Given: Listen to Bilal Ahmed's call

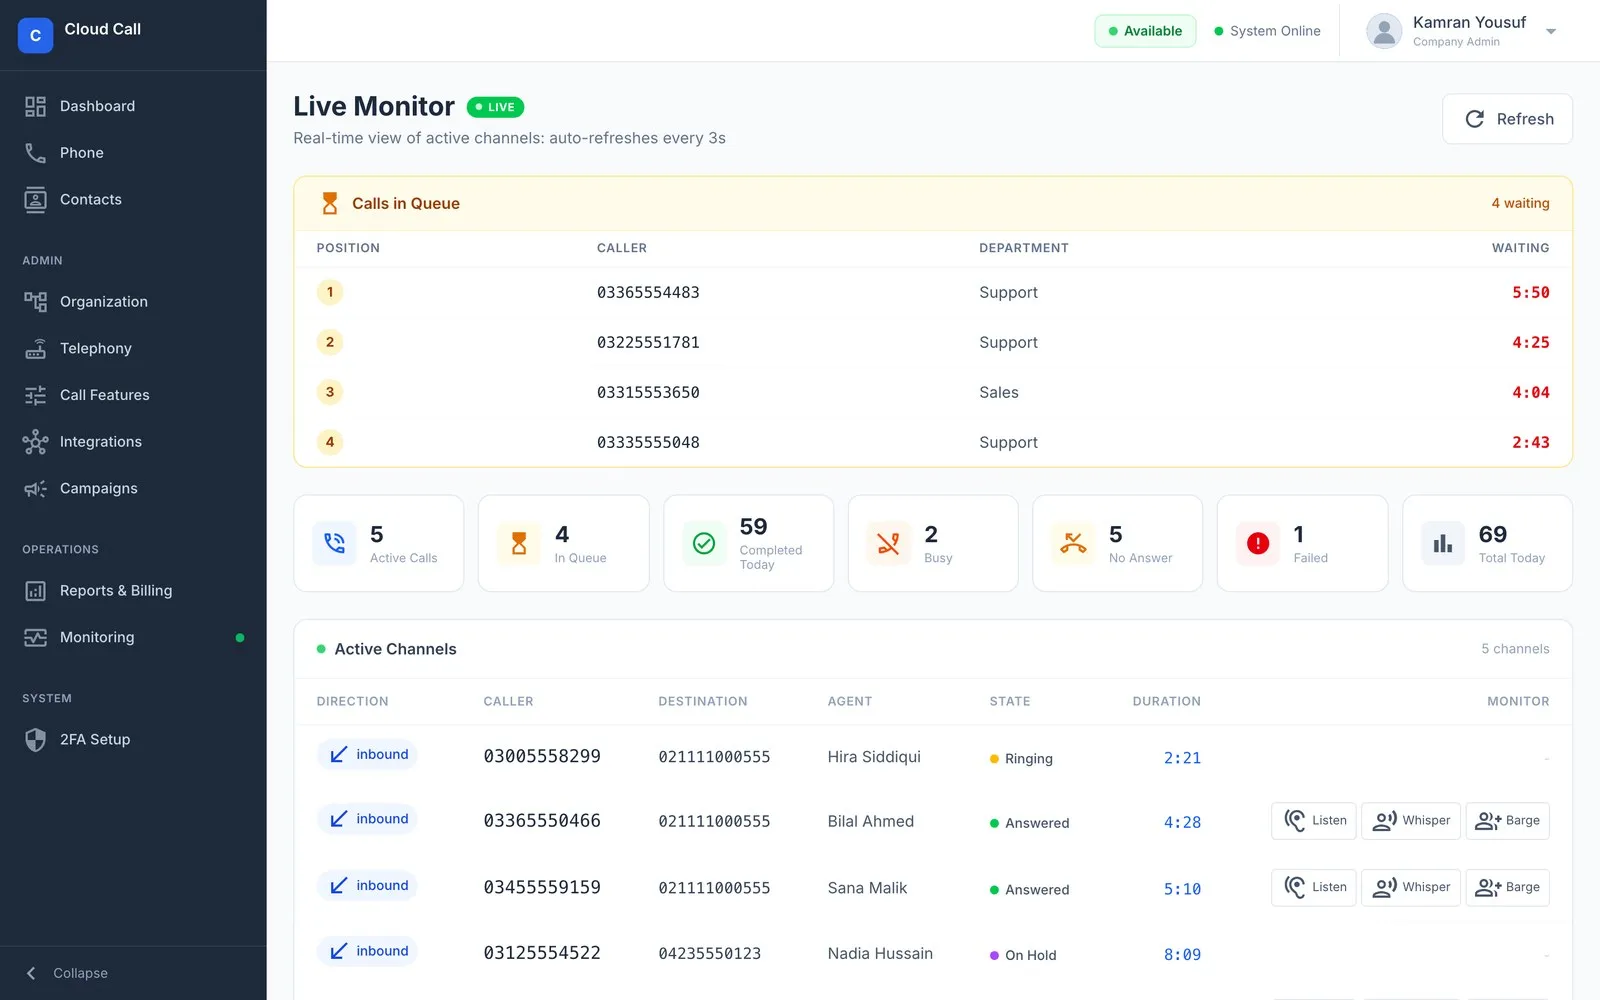Looking at the screenshot, I should pyautogui.click(x=1314, y=821).
